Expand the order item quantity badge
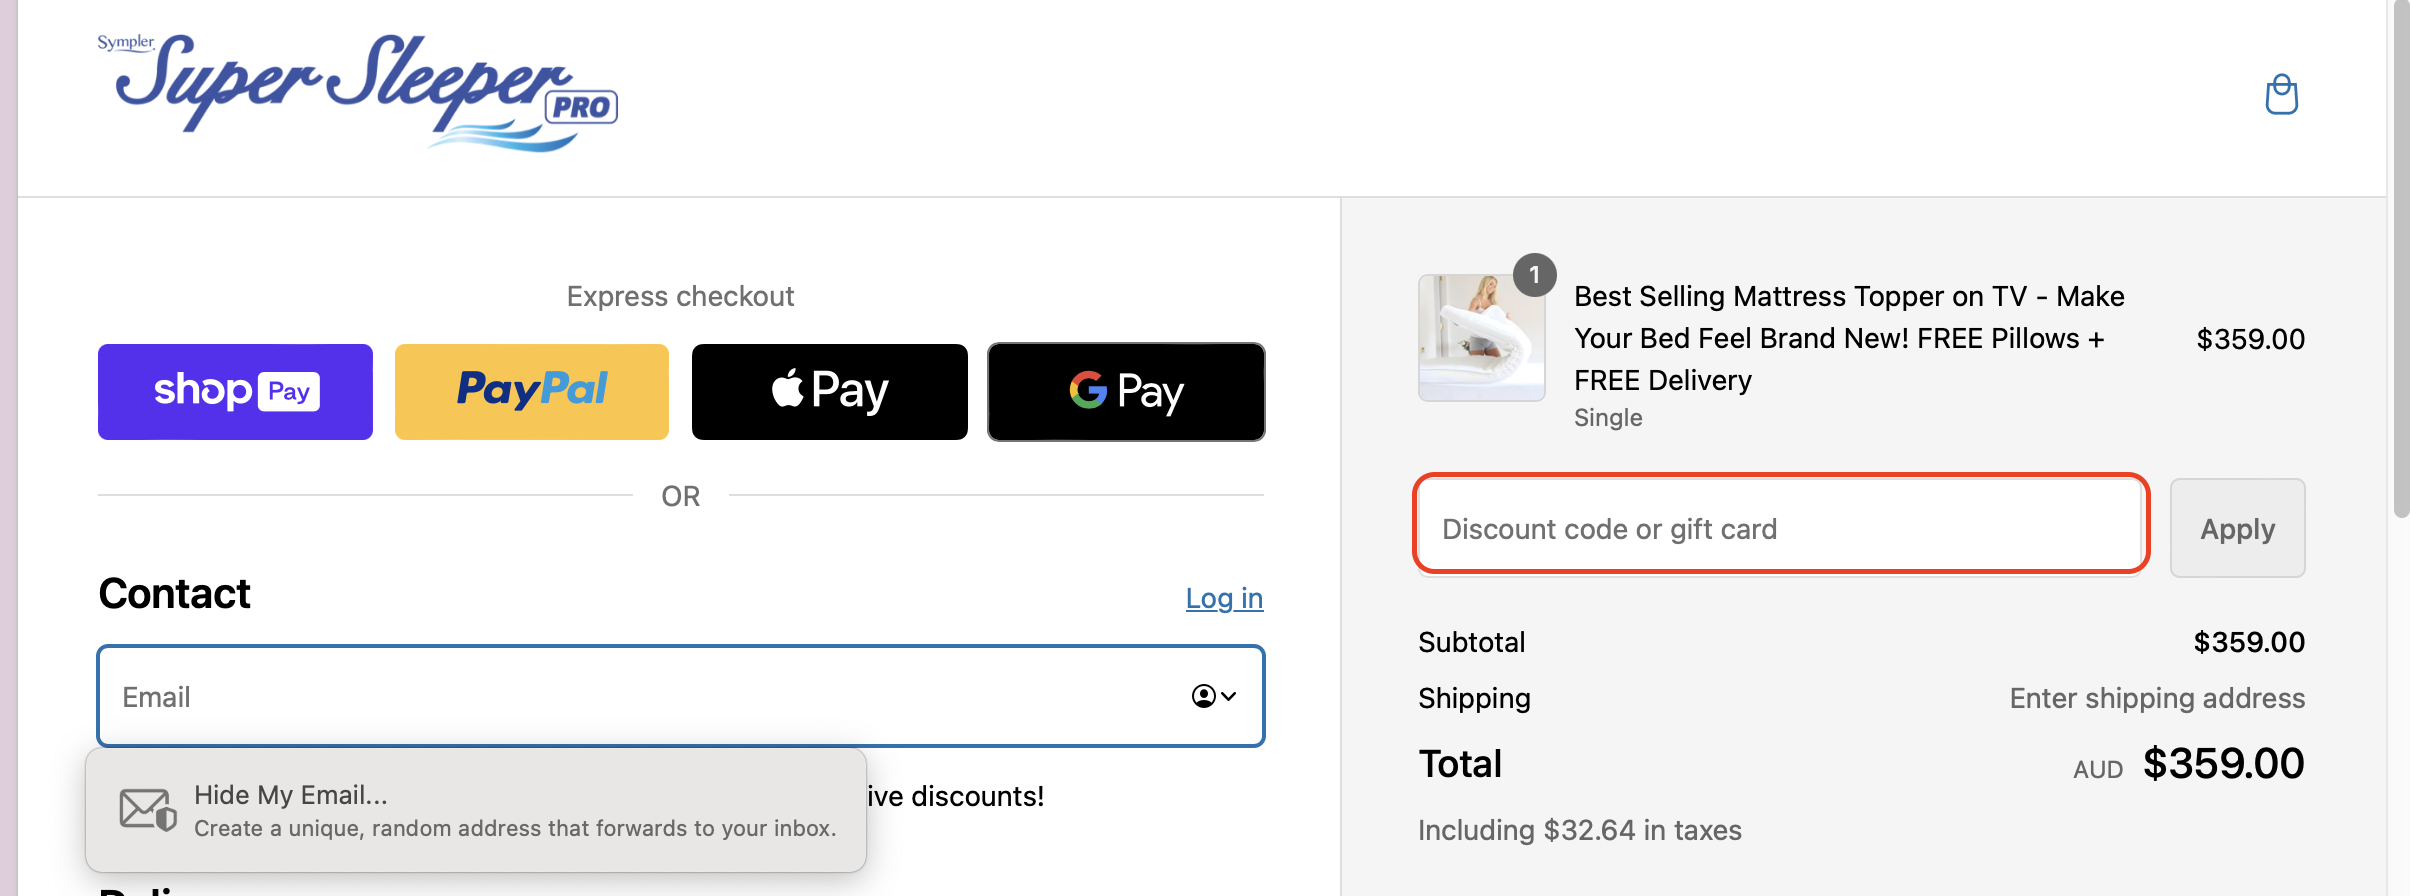Viewport: 2410px width, 896px height. coord(1535,274)
